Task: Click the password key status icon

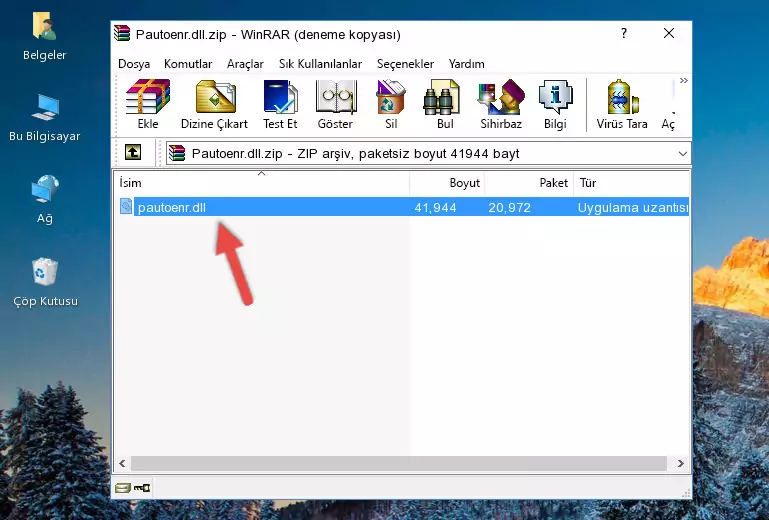Action: (142, 488)
